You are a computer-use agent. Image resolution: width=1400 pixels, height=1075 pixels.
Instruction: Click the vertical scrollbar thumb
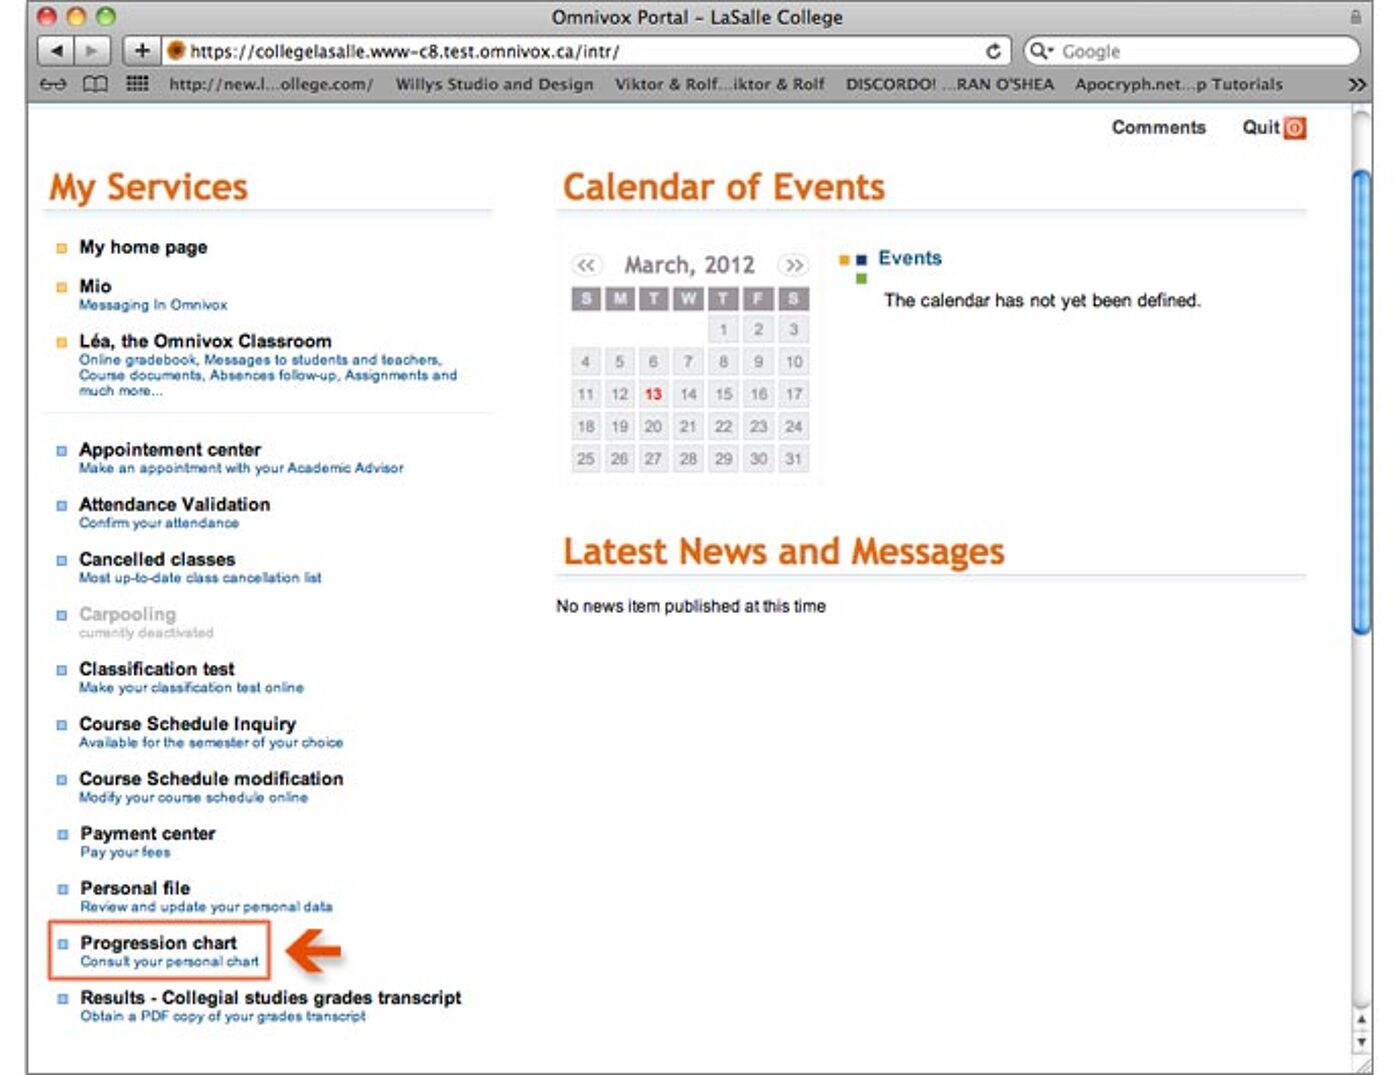tap(1361, 402)
